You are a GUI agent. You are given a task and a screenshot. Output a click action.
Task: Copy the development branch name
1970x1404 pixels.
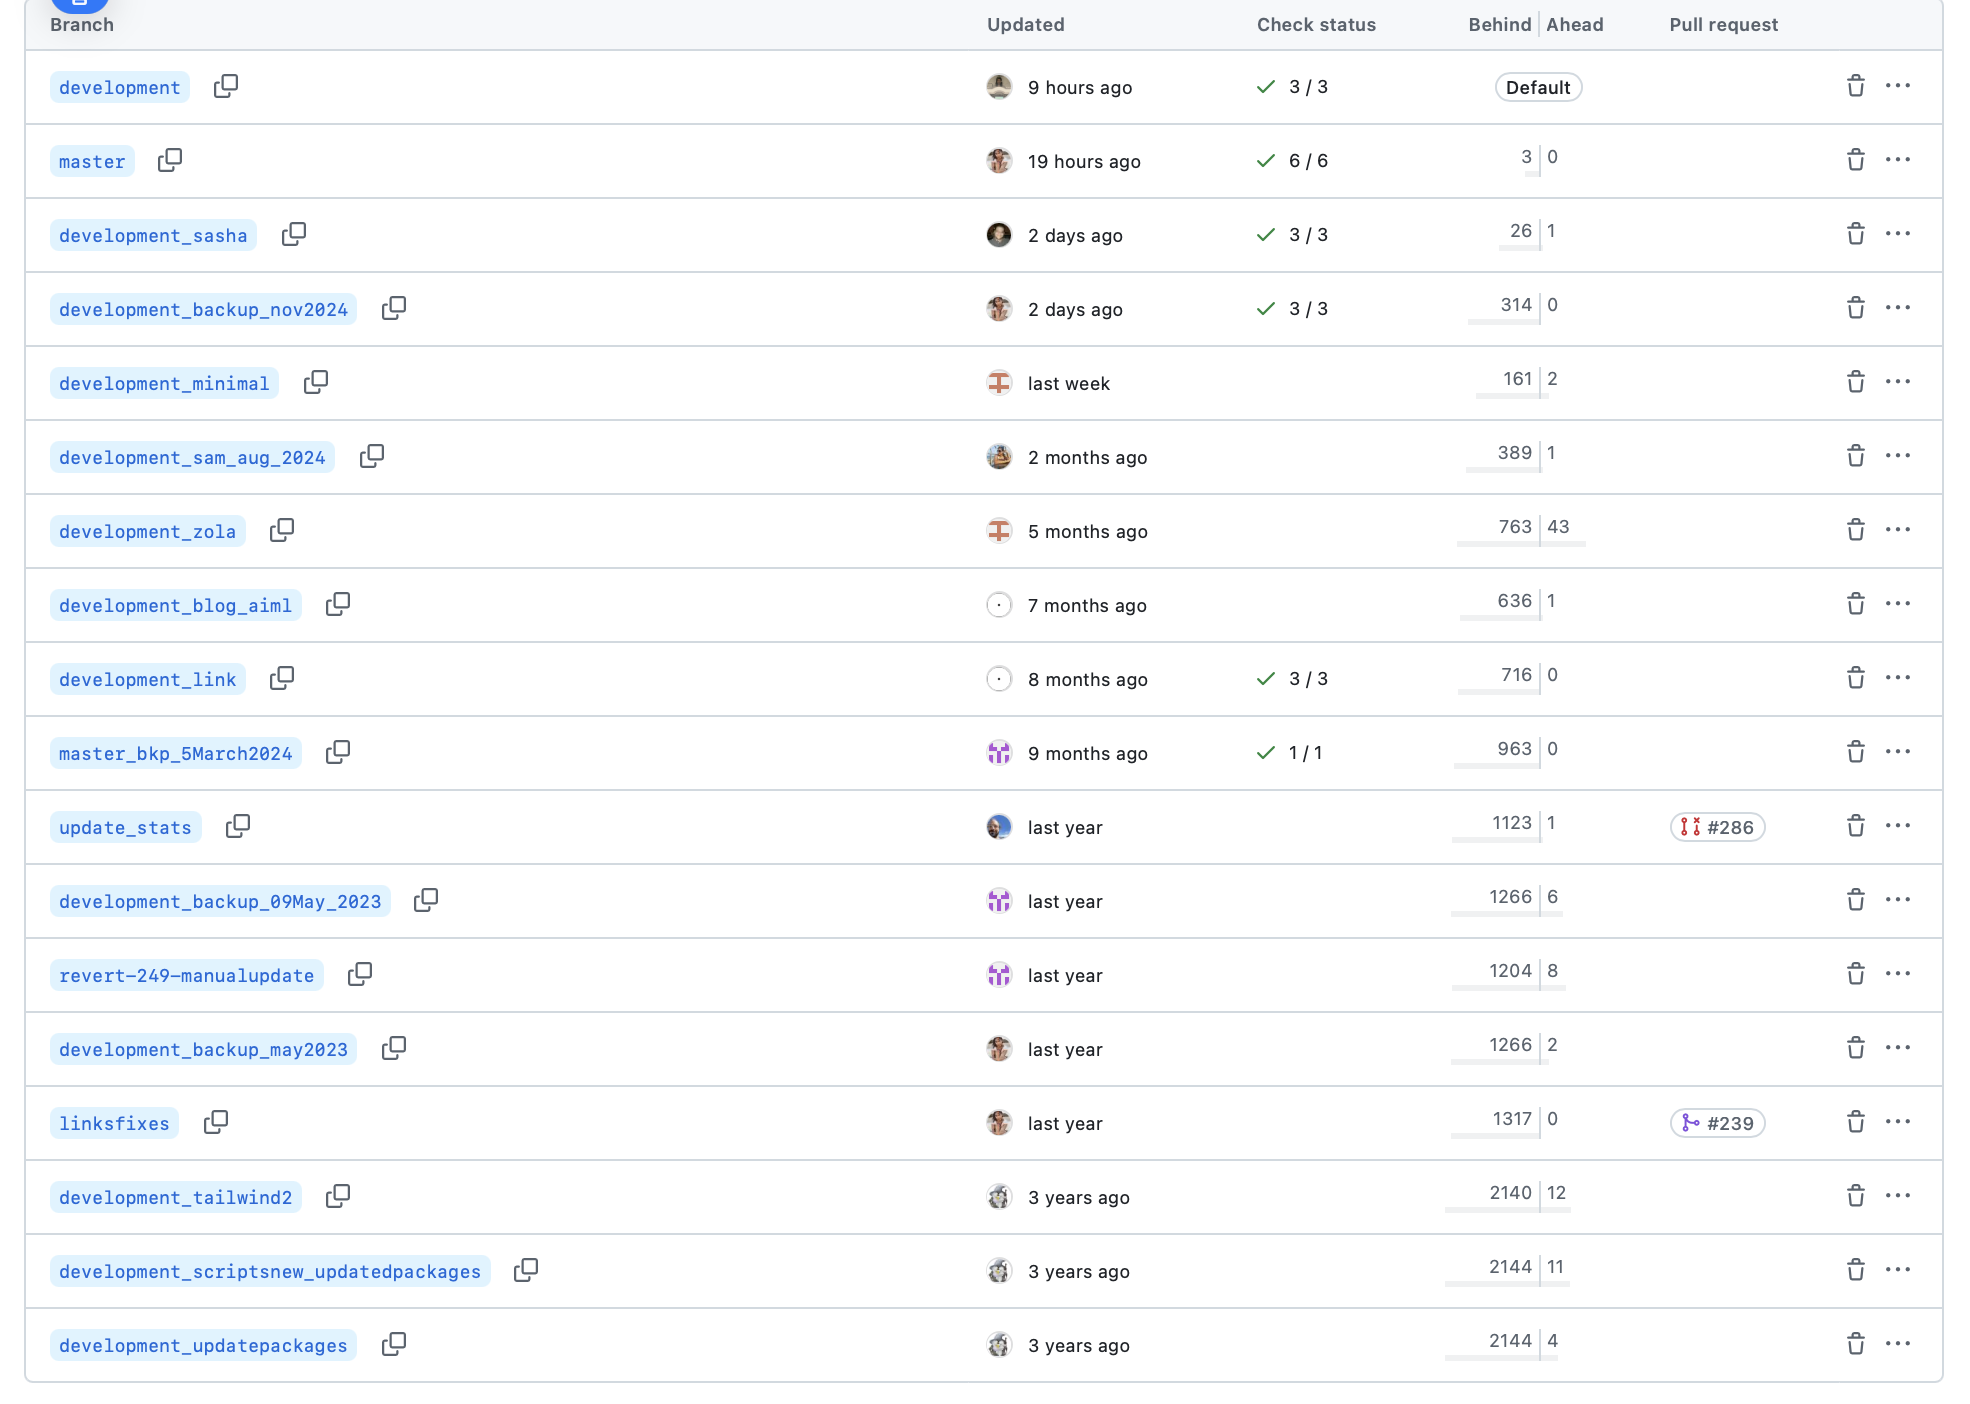pos(226,87)
